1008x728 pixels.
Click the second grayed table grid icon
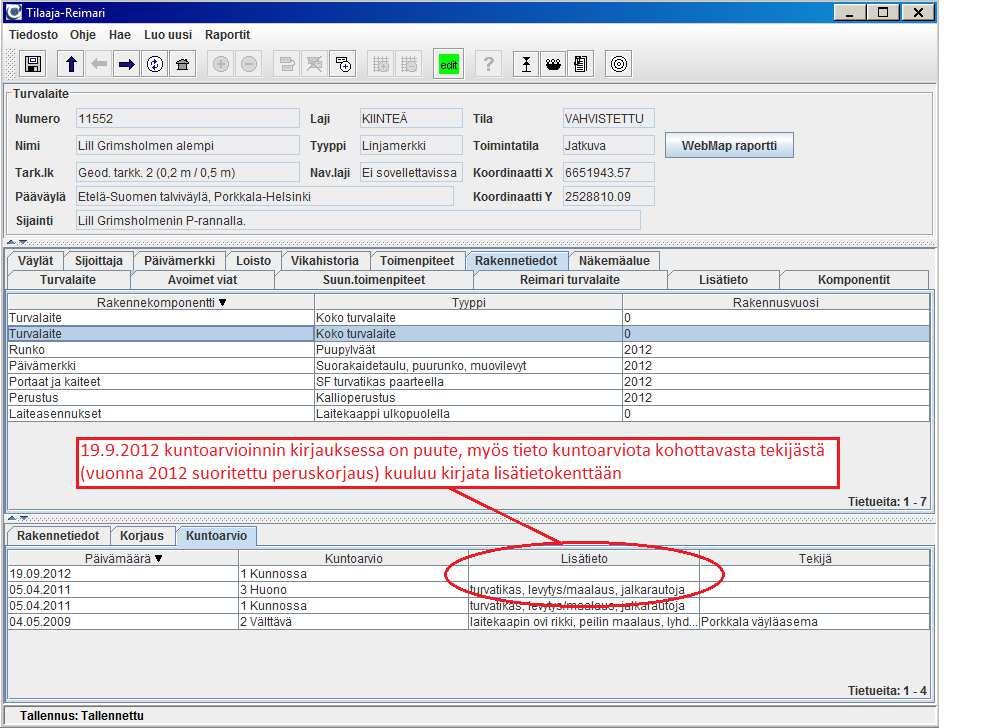point(409,64)
